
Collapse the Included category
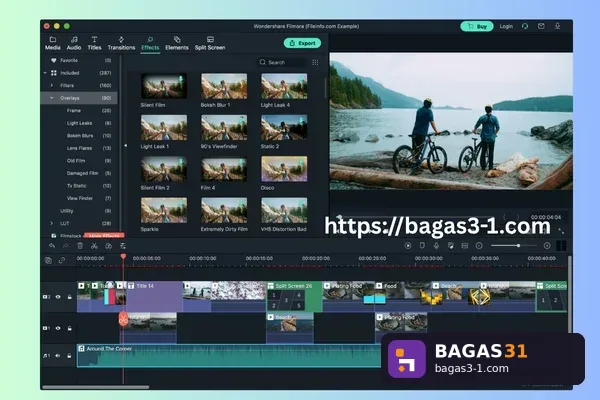click(45, 73)
